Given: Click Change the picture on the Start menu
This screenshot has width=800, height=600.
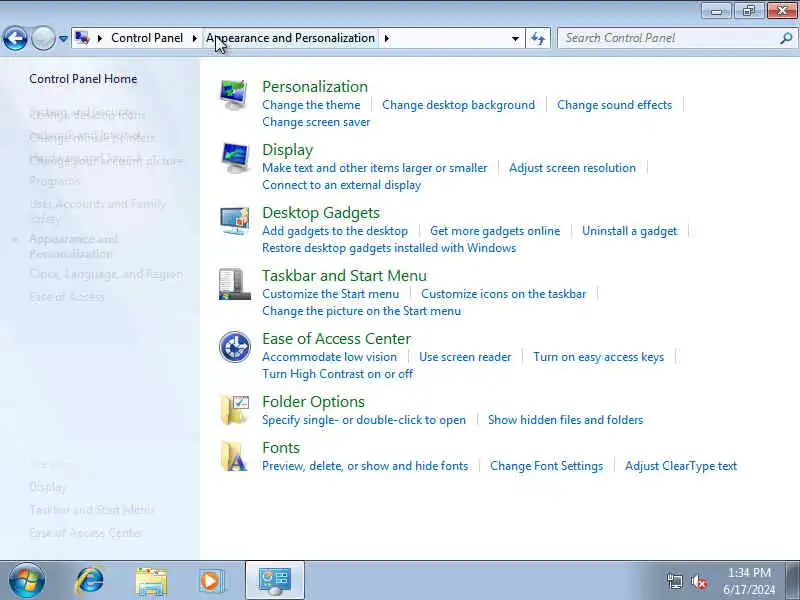Looking at the screenshot, I should click(361, 311).
